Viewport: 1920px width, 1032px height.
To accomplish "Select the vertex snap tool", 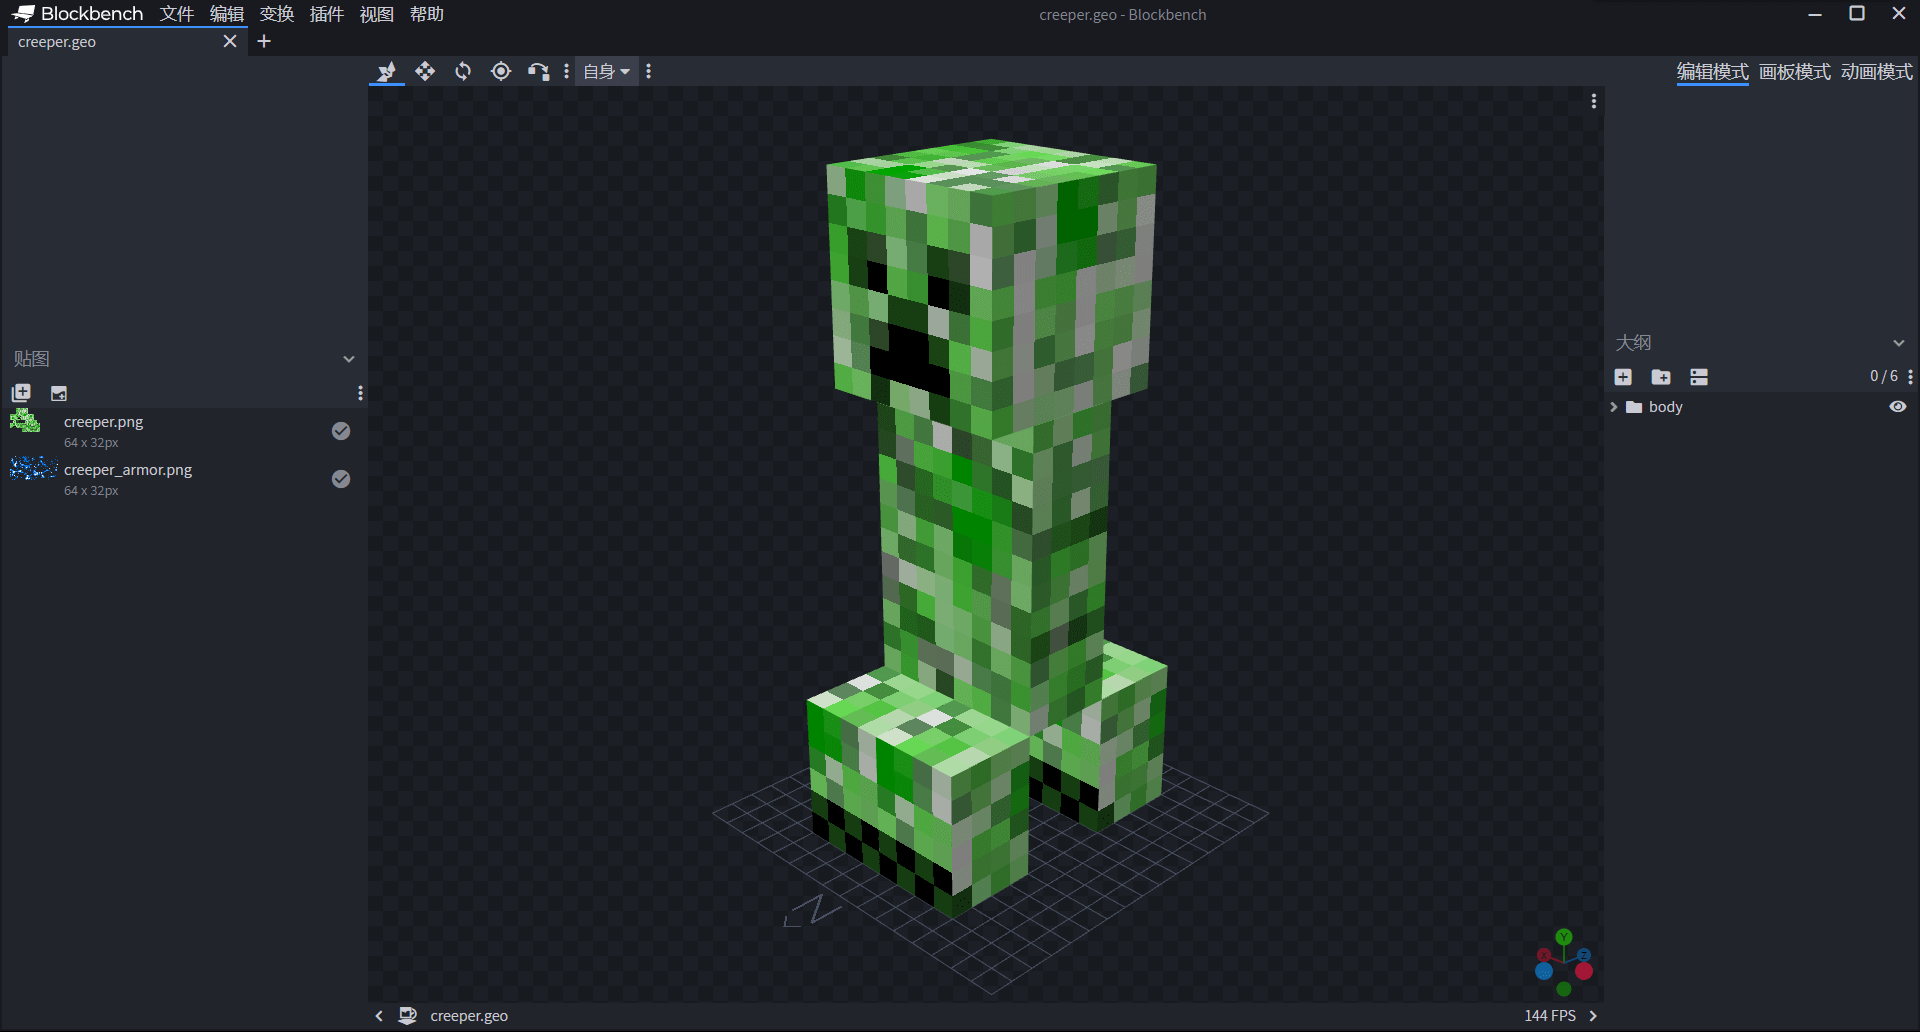I will coord(539,71).
